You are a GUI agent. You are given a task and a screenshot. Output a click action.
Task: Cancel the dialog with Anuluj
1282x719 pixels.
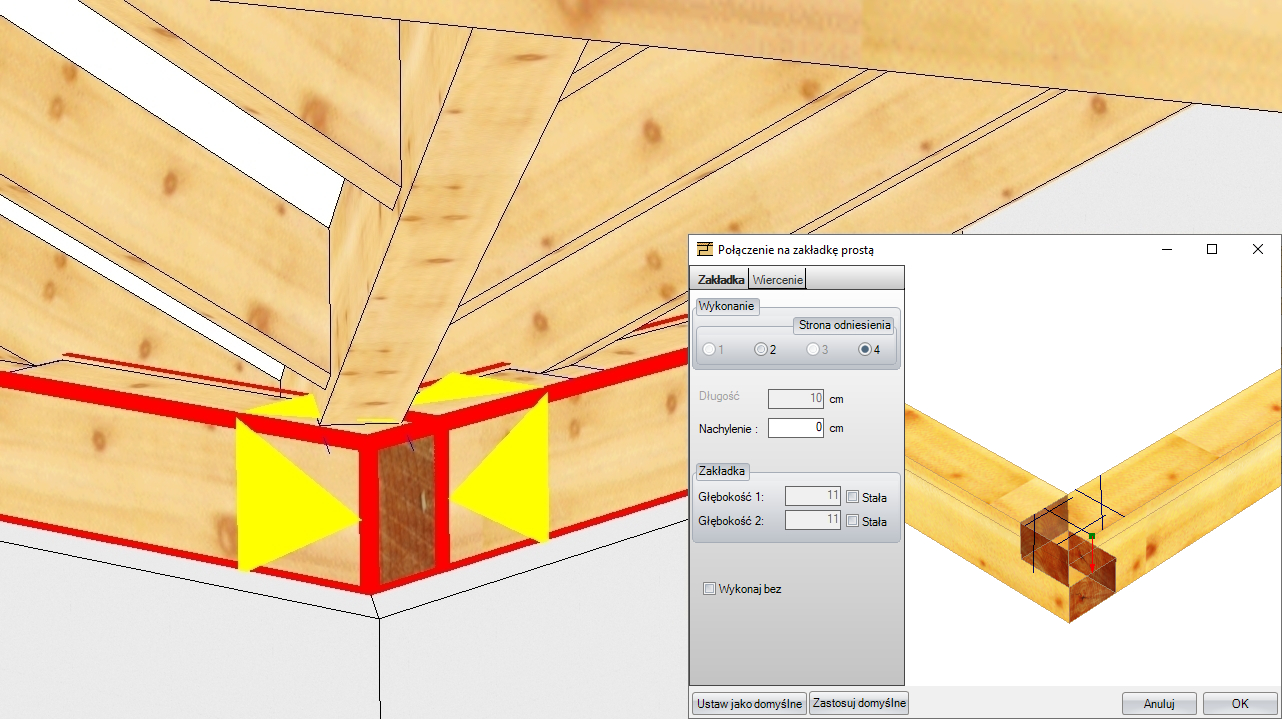coord(1159,703)
